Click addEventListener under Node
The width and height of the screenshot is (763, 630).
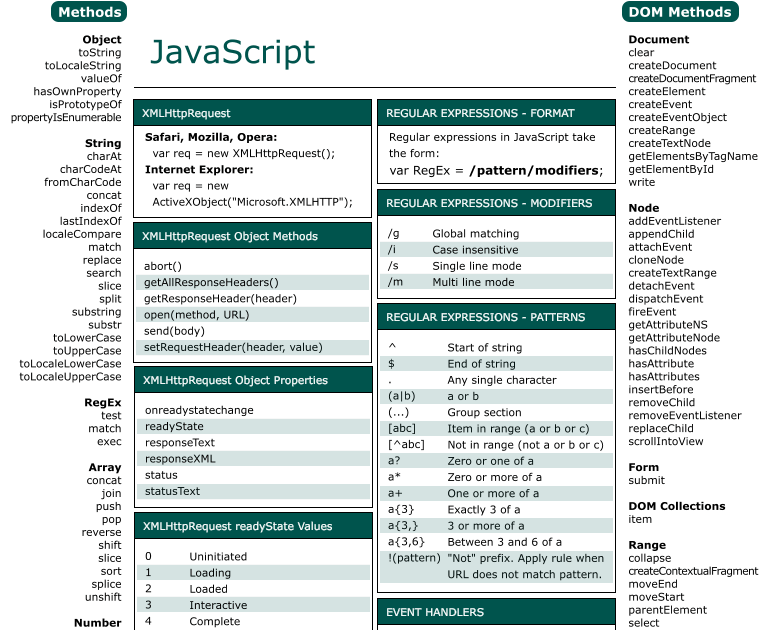click(x=674, y=221)
